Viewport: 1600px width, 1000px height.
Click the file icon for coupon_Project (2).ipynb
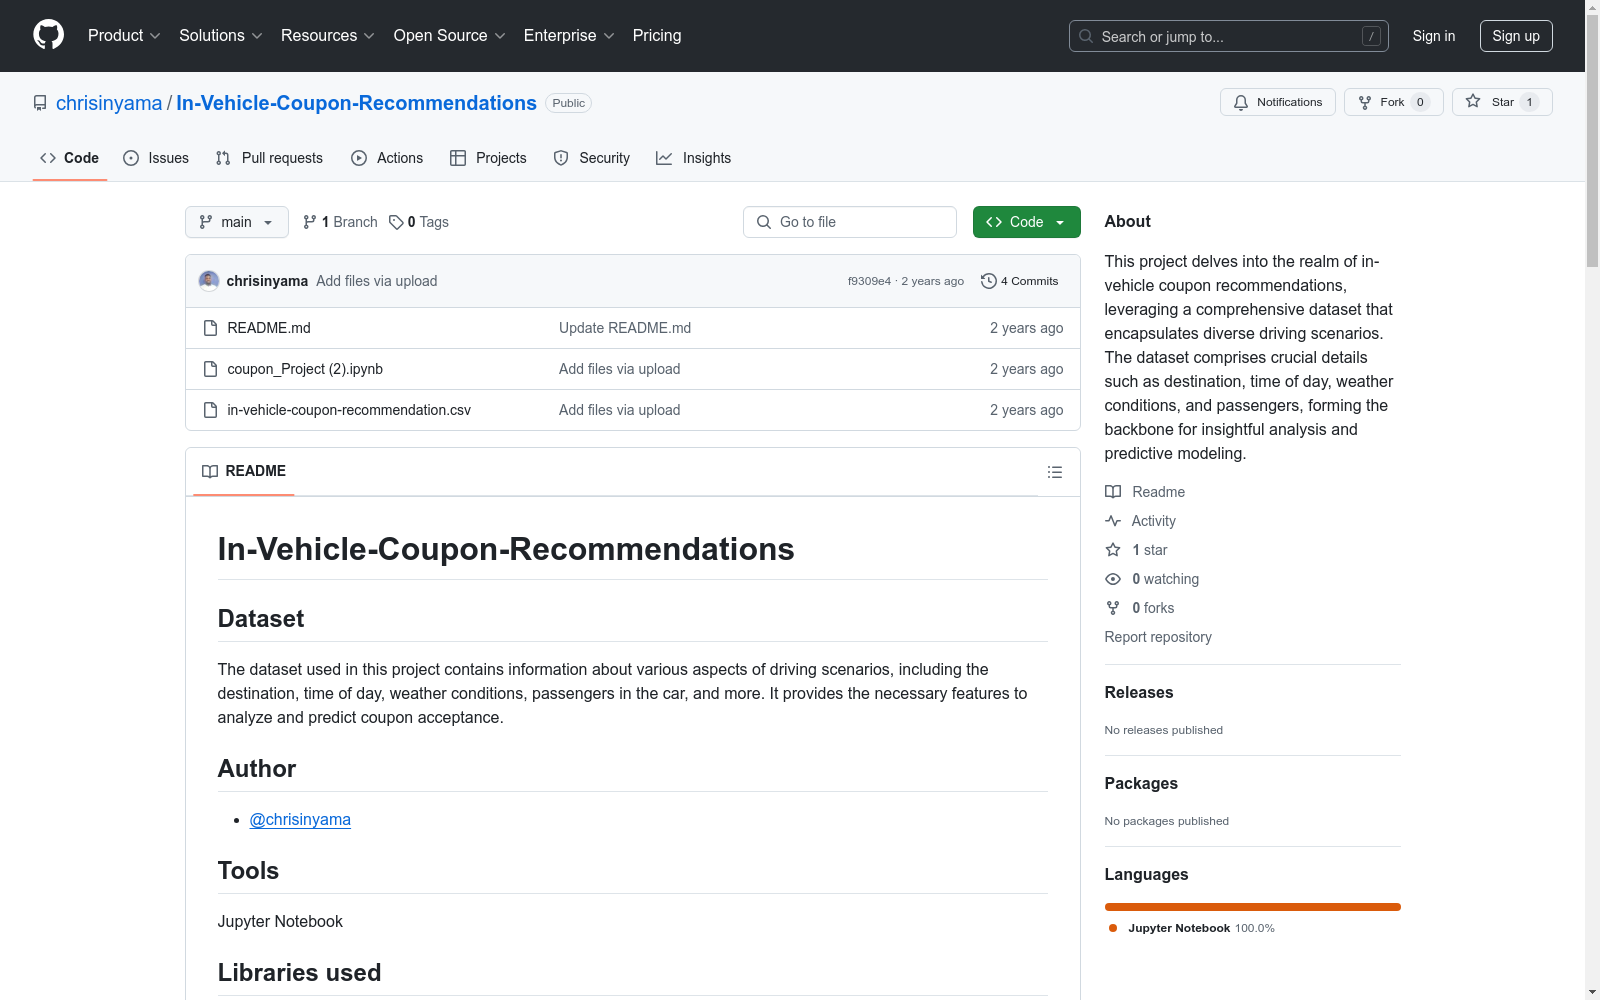tap(210, 369)
